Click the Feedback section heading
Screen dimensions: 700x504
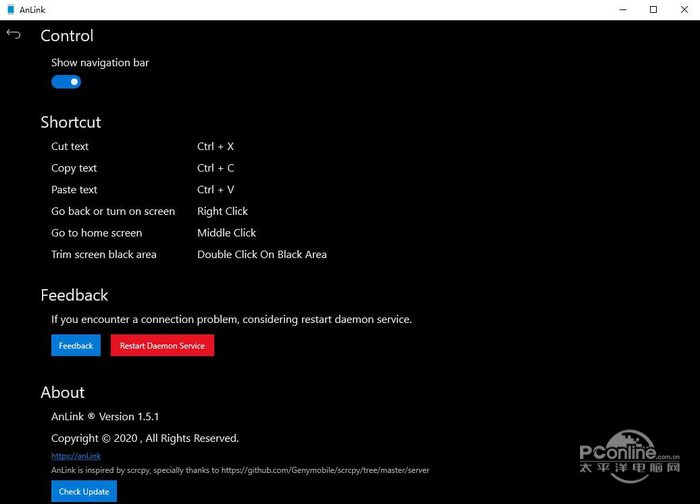[x=74, y=295]
